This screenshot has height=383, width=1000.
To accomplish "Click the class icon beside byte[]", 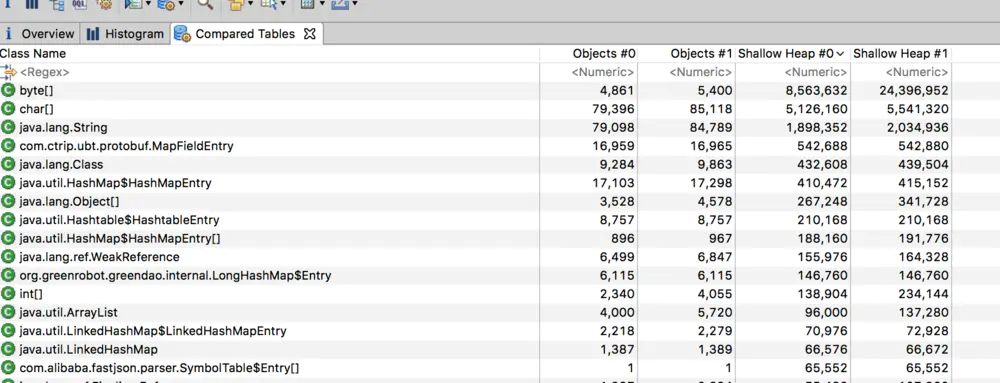I will 8,90.
